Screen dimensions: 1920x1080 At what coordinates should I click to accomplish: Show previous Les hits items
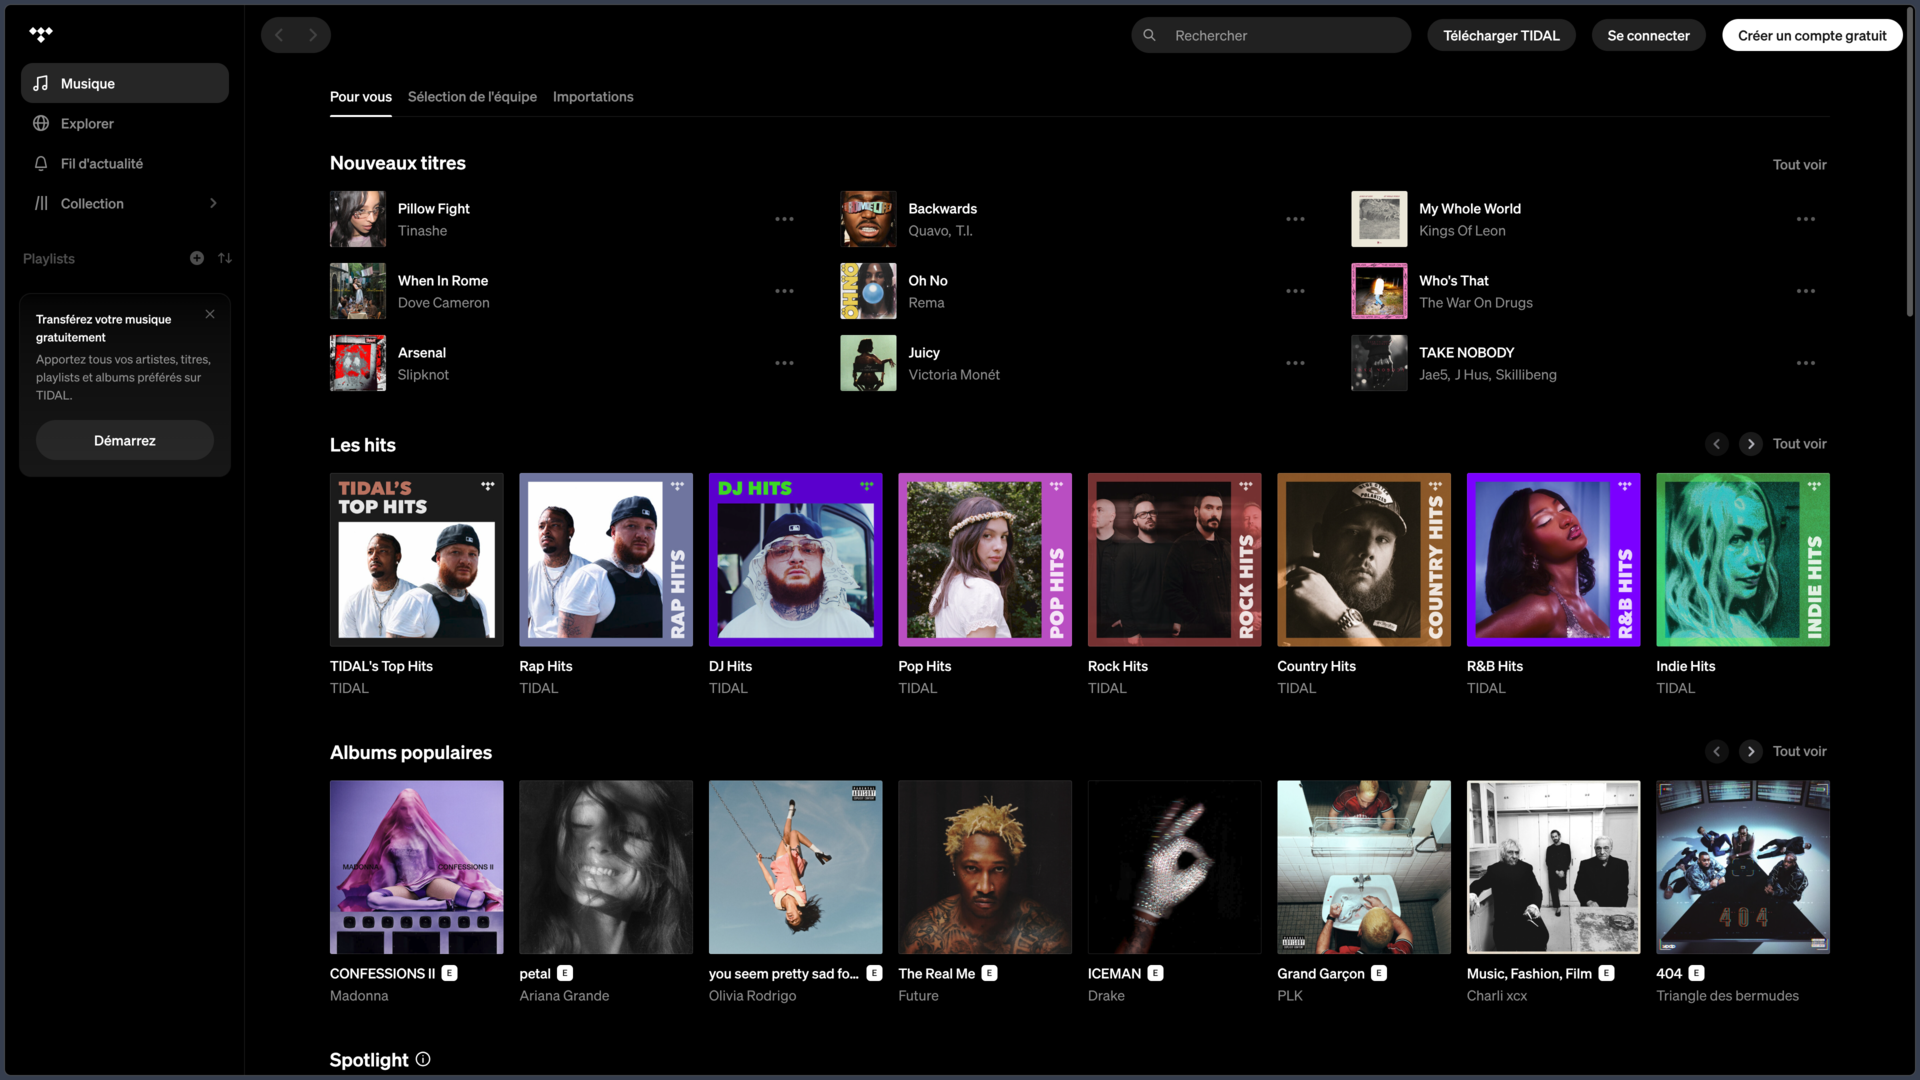[x=1717, y=444]
